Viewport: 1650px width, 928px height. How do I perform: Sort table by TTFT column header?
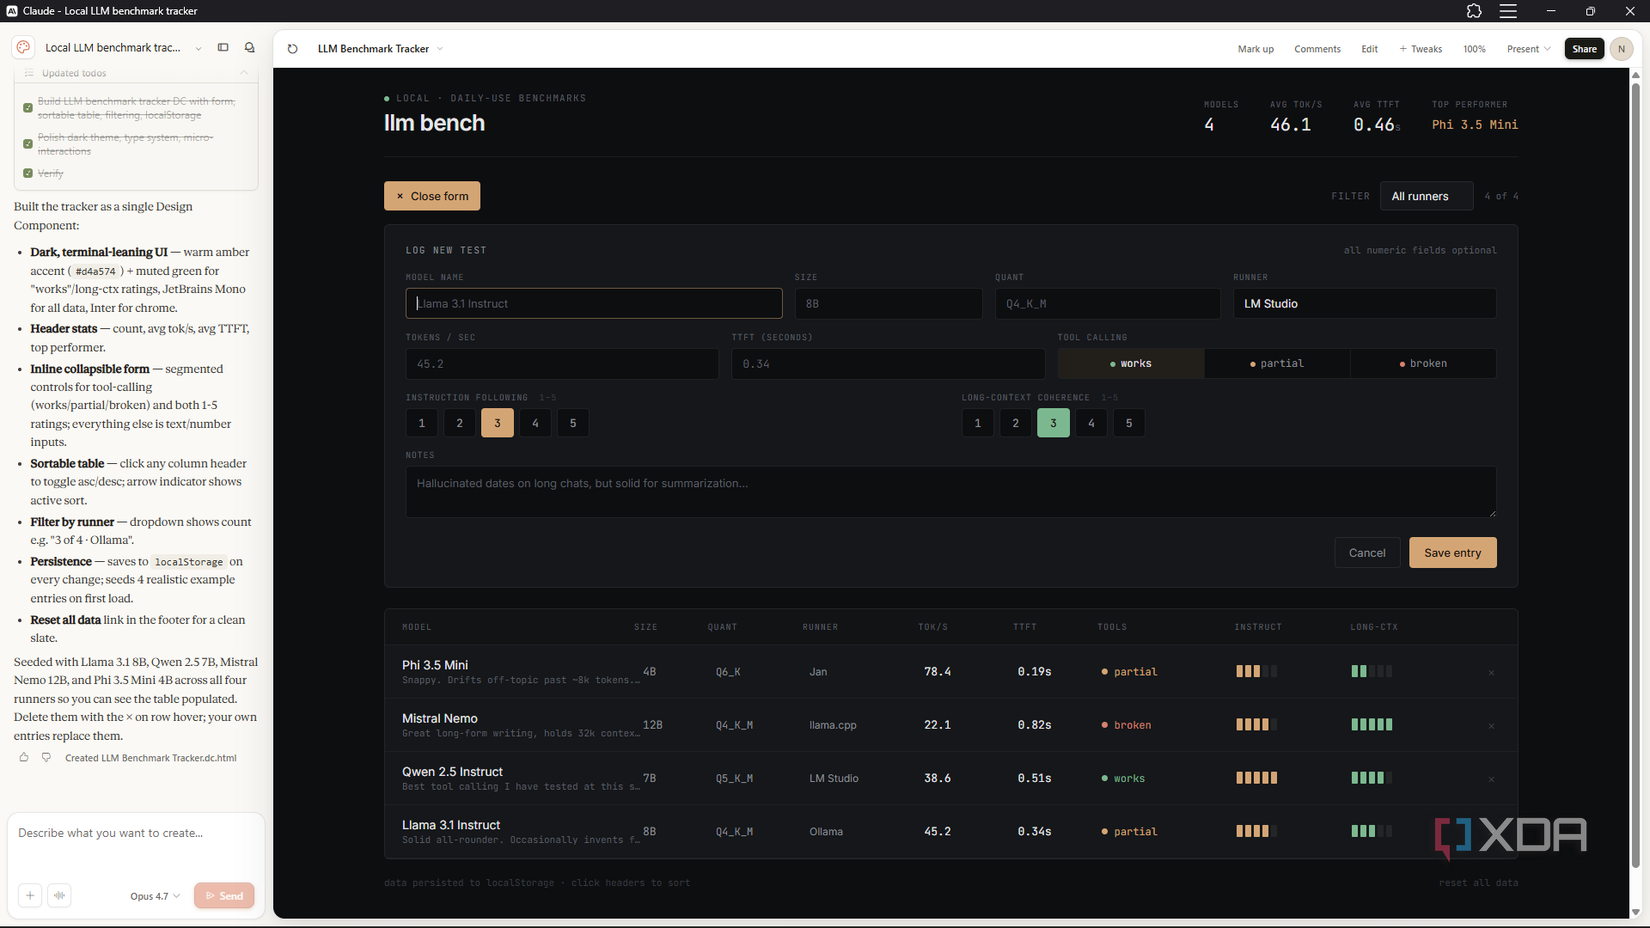click(x=1024, y=627)
